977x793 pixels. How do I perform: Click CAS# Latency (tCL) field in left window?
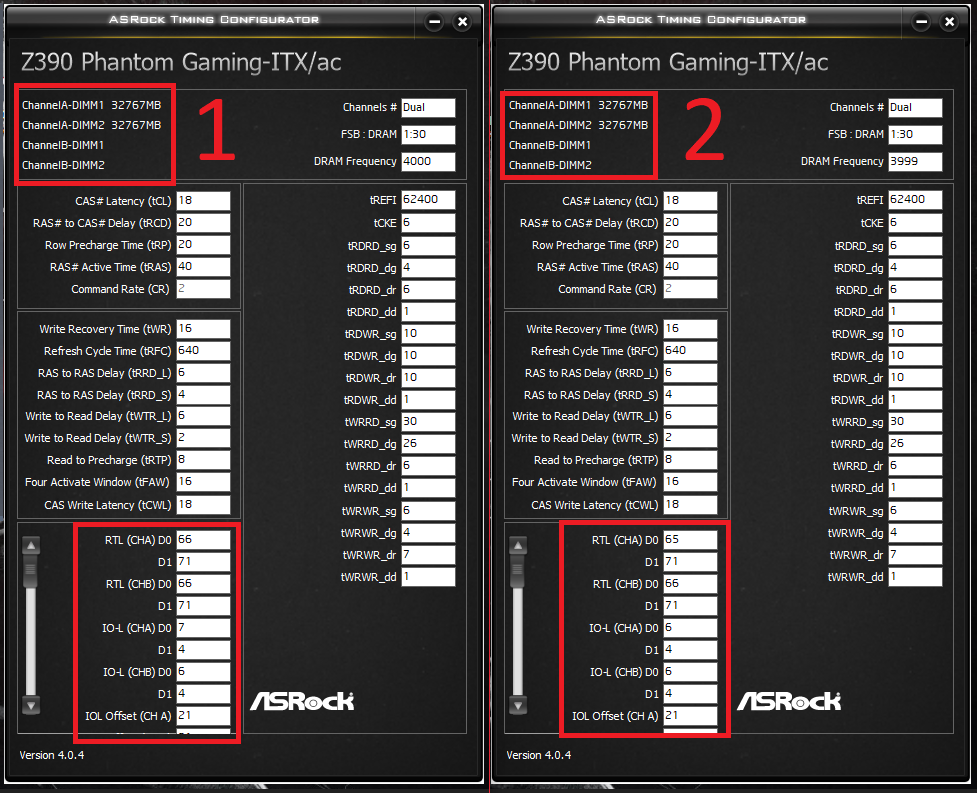pyautogui.click(x=203, y=201)
